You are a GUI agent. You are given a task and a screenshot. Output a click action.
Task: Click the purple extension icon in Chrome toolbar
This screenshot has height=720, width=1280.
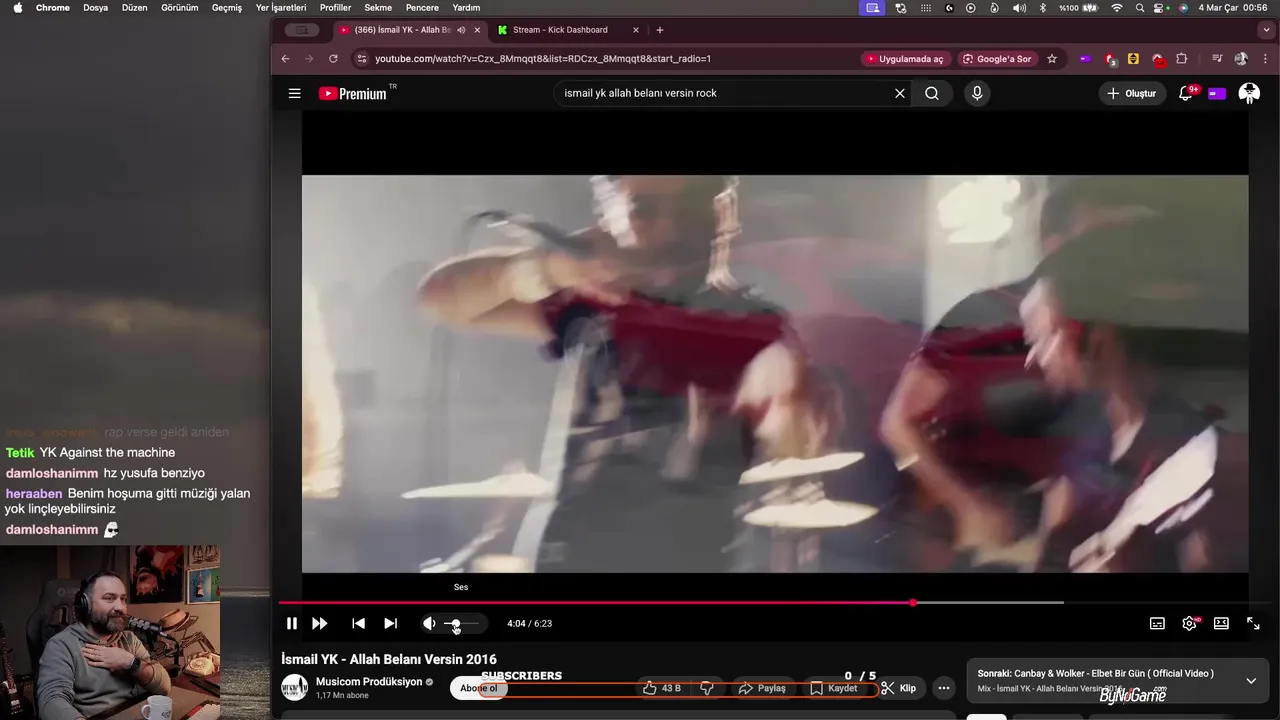1086,59
